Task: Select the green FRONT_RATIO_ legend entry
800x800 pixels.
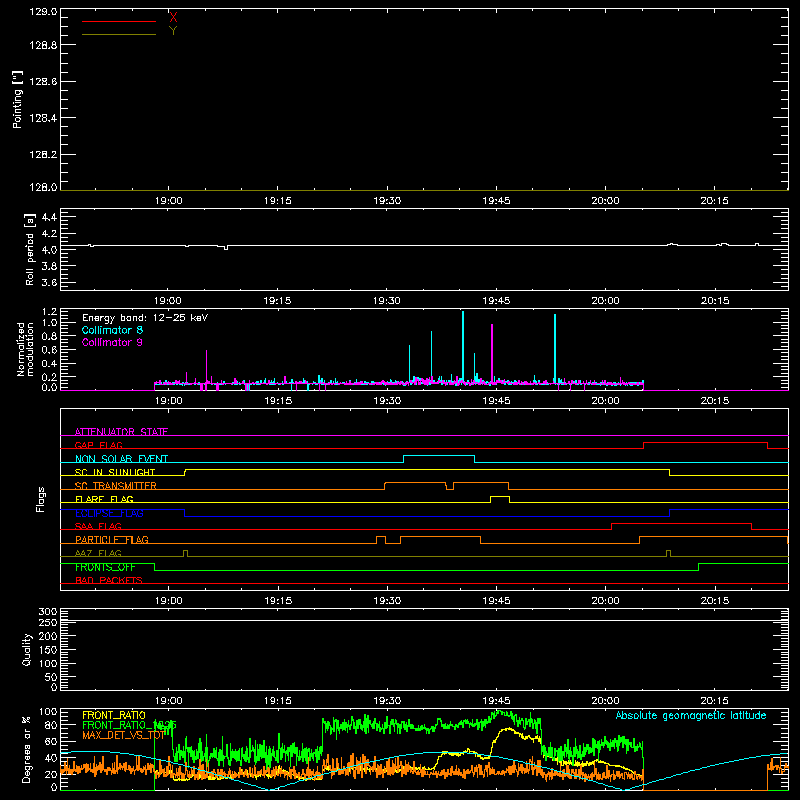Action: 130,725
